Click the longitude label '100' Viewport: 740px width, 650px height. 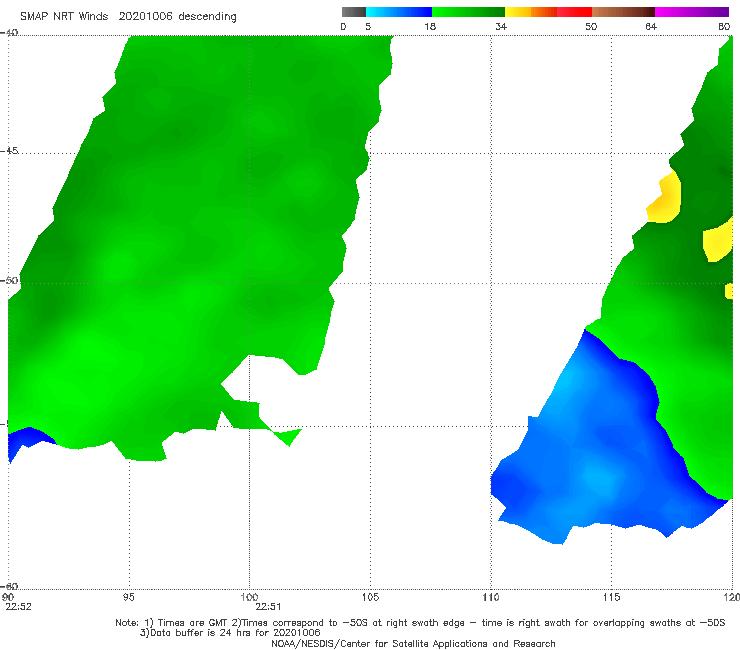pyautogui.click(x=249, y=597)
